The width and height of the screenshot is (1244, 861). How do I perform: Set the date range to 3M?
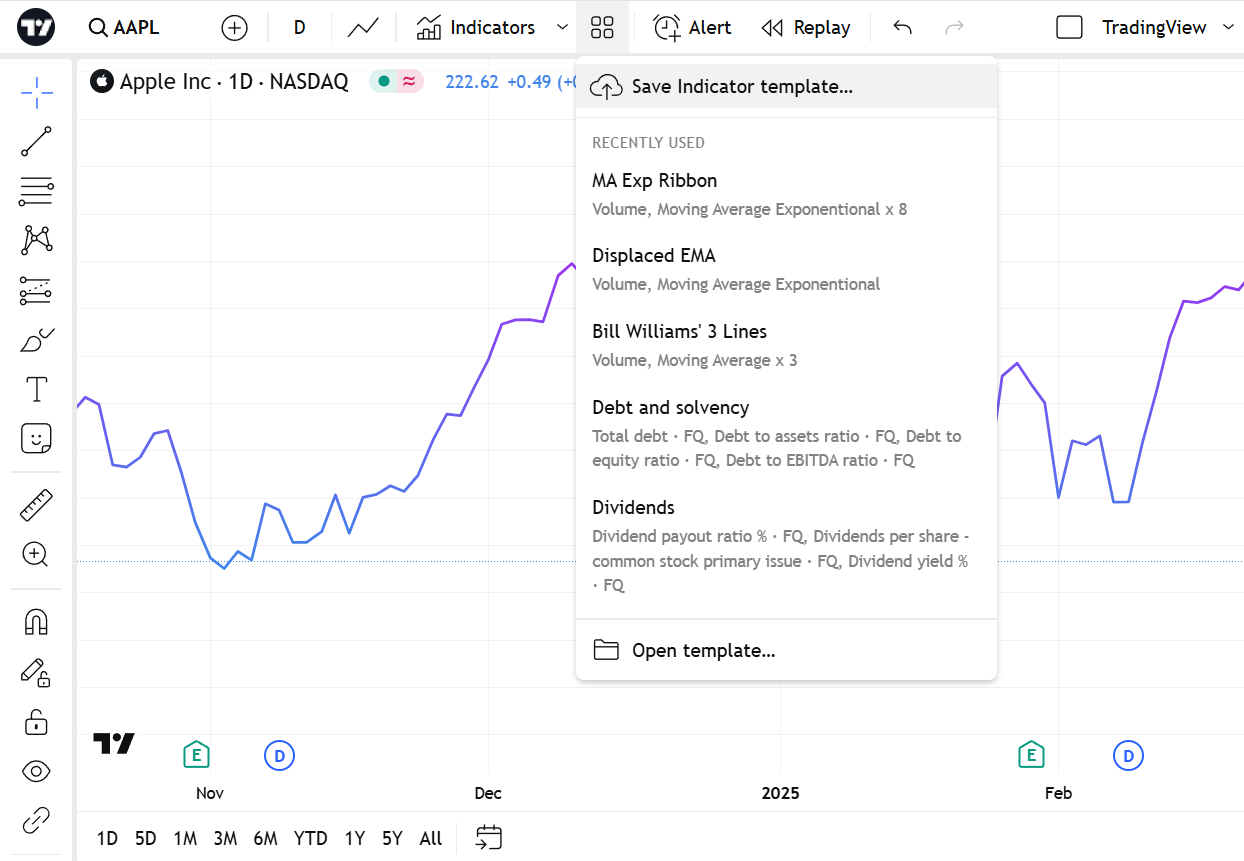225,838
